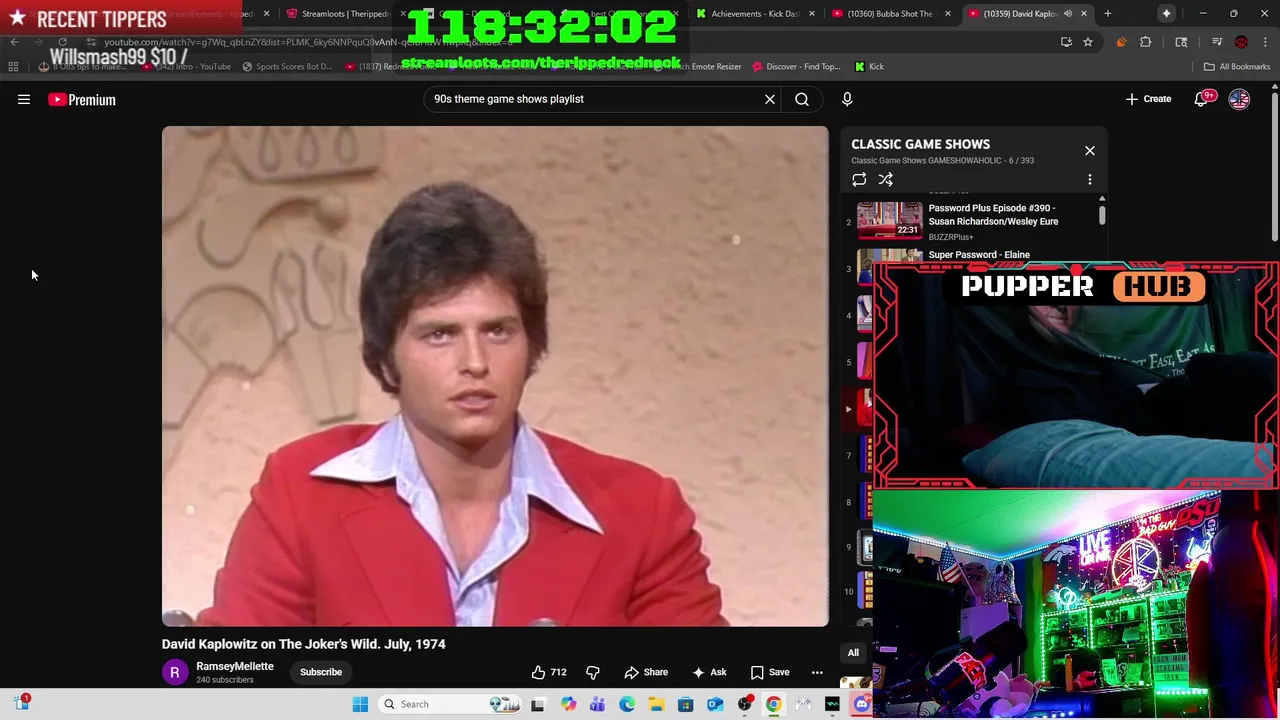Image resolution: width=1280 pixels, height=720 pixels.
Task: Open Task View on taskbar
Action: coord(537,704)
